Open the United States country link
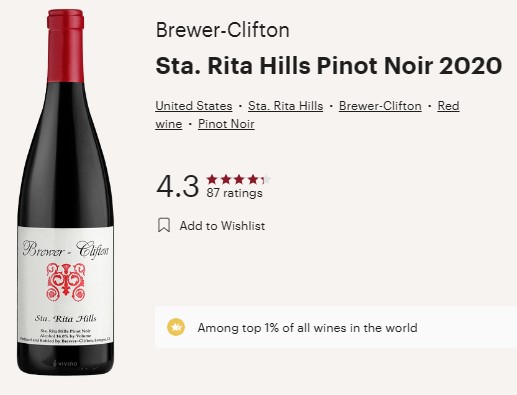 (194, 106)
